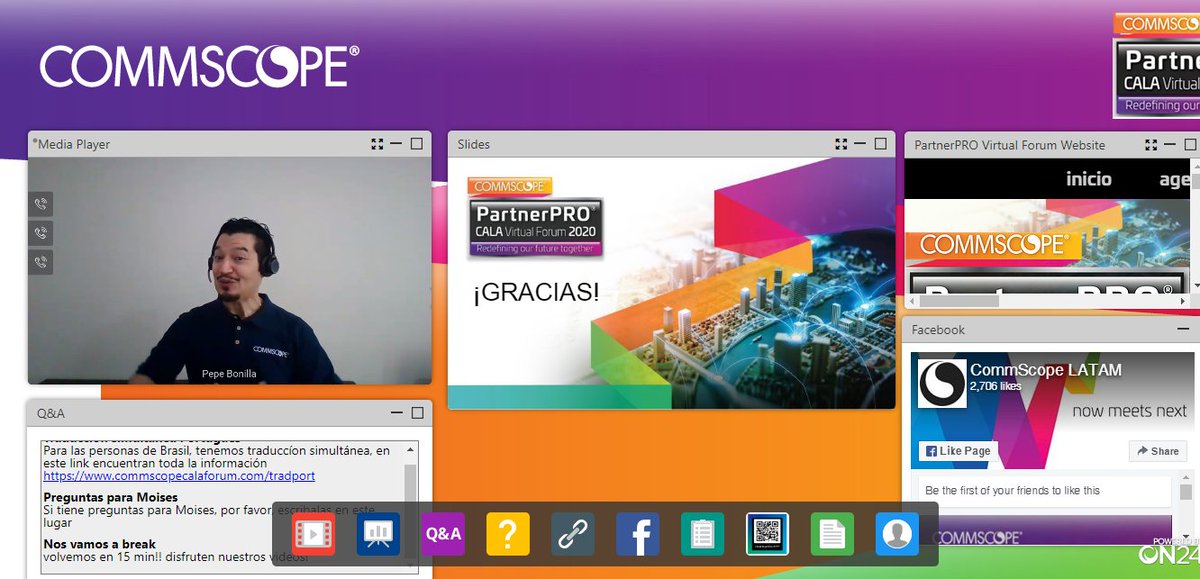Viewport: 1200px width, 579px height.
Task: Open the Slides presentation dock icon
Action: 378,534
